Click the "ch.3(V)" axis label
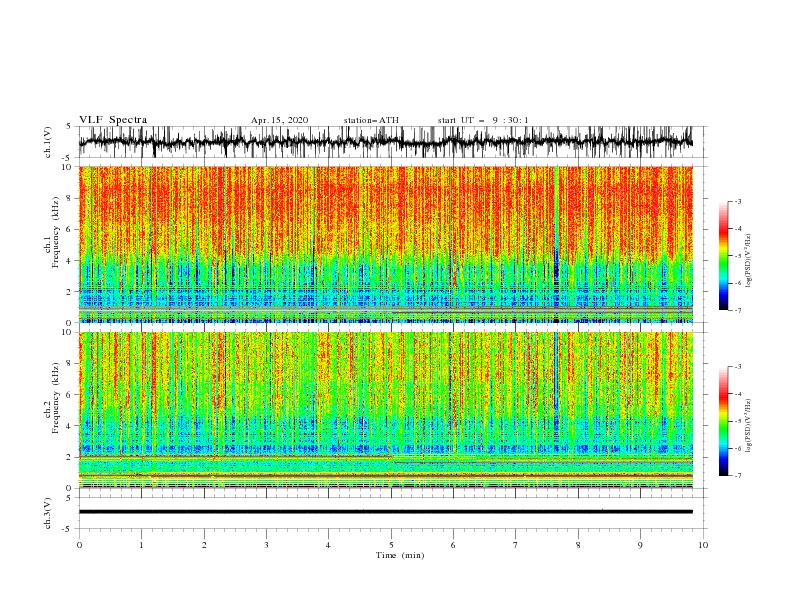The height and width of the screenshot is (612, 792). point(48,513)
